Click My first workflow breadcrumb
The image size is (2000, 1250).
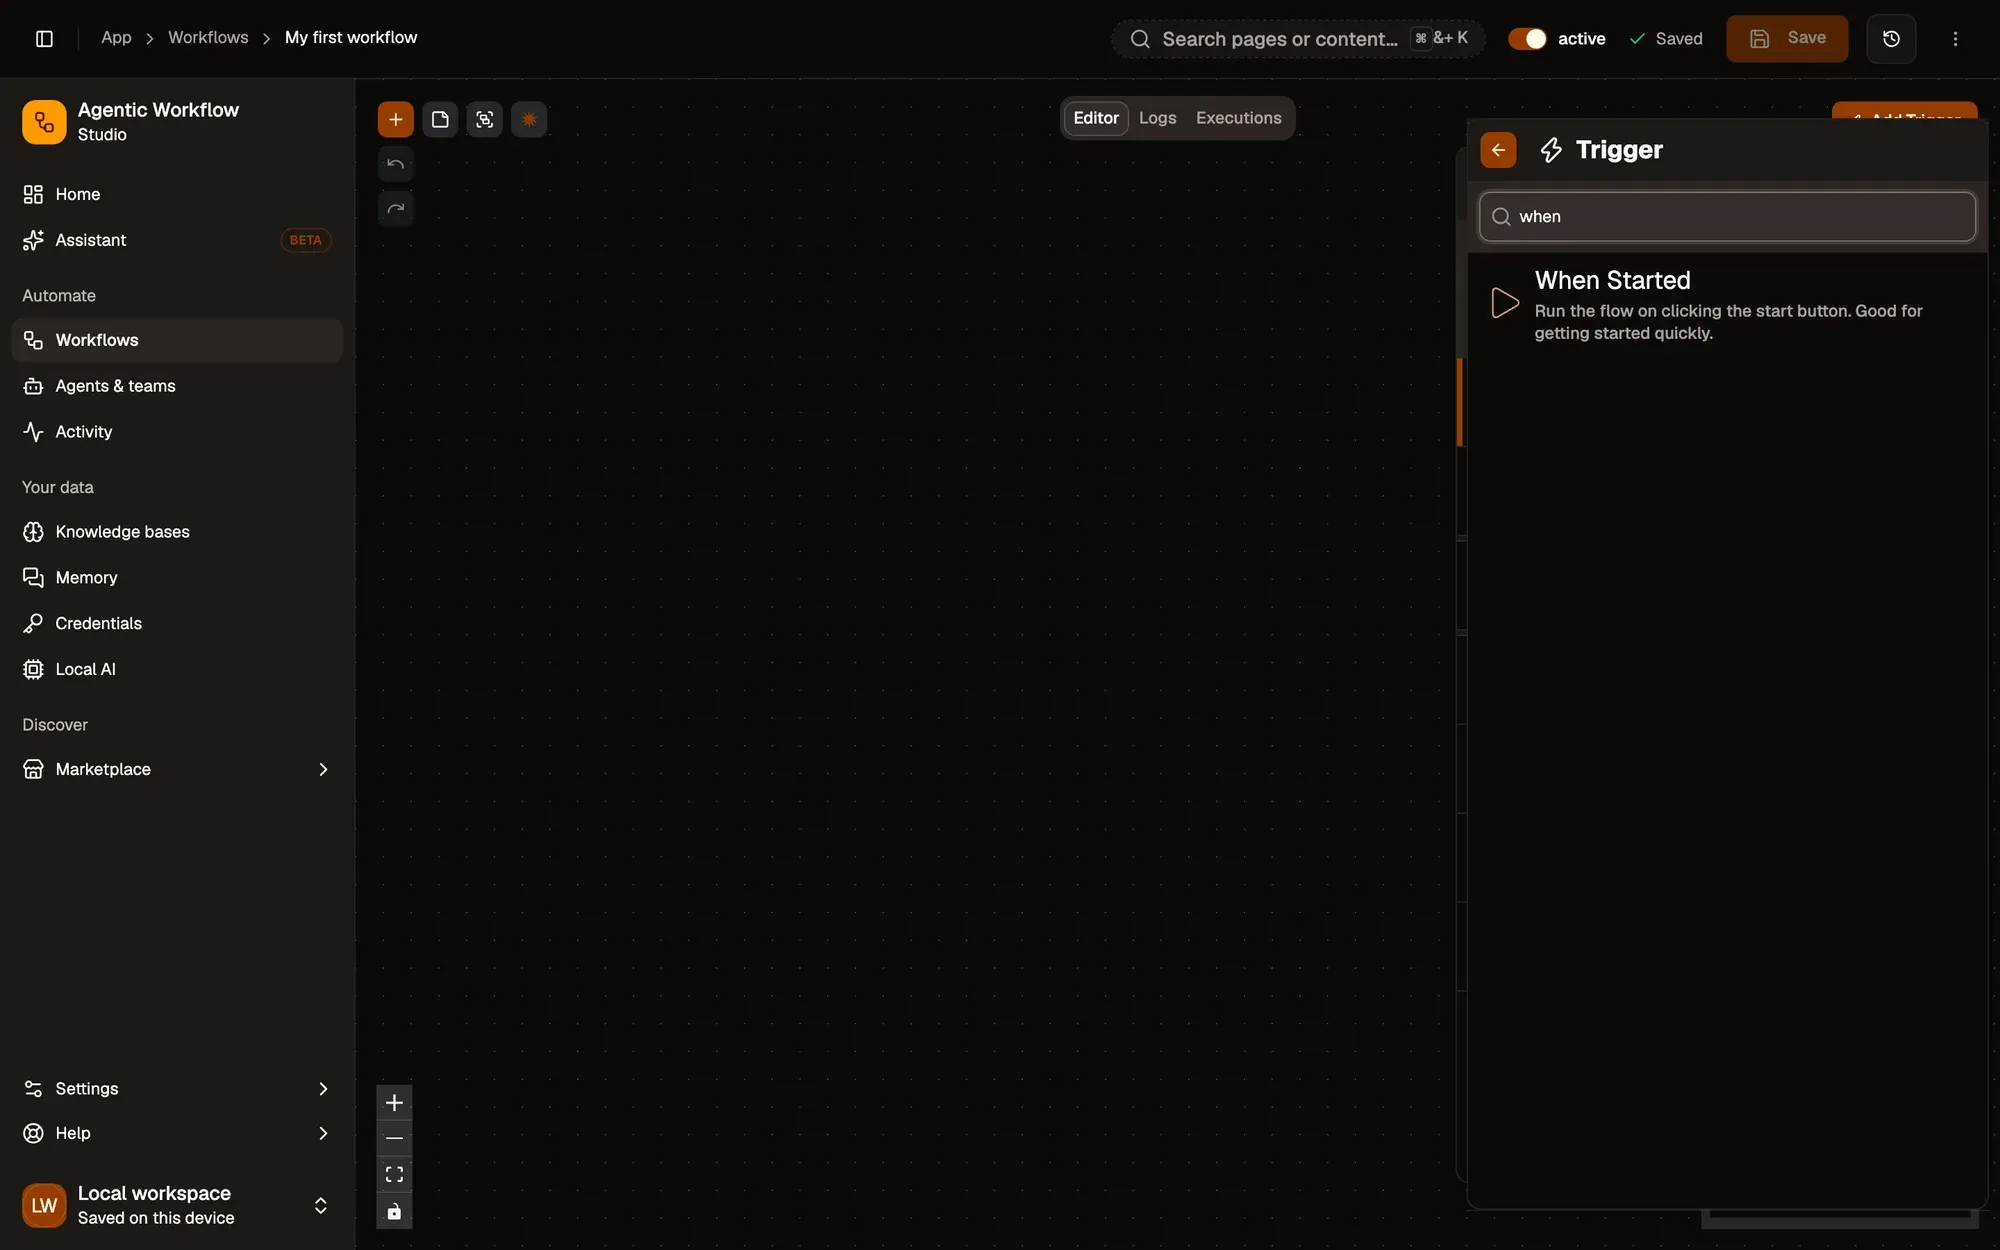[x=351, y=38]
